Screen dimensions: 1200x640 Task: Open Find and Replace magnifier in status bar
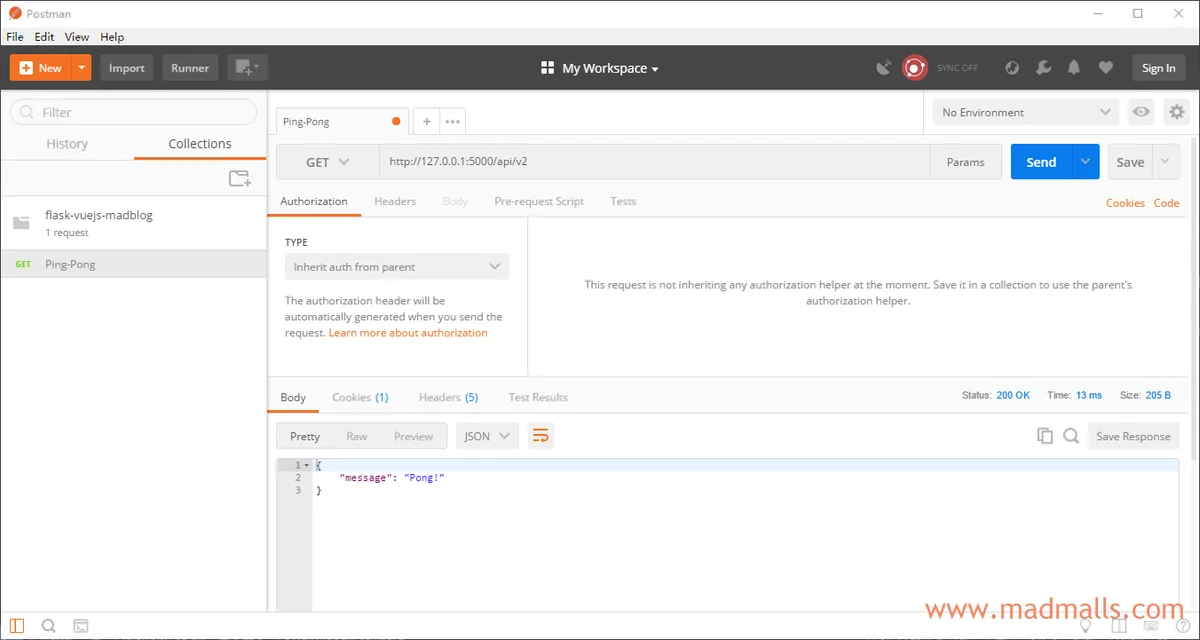49,627
